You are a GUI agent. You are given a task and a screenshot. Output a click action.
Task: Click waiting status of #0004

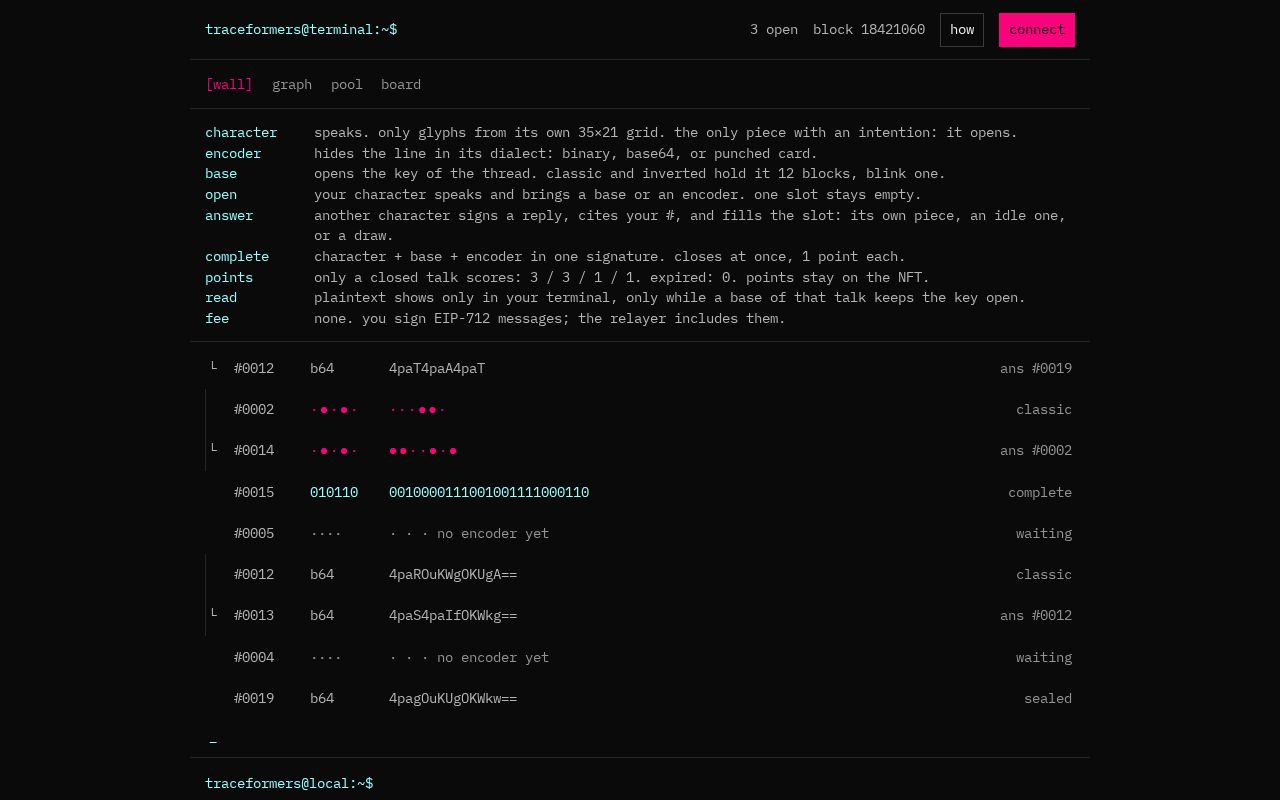[1044, 657]
